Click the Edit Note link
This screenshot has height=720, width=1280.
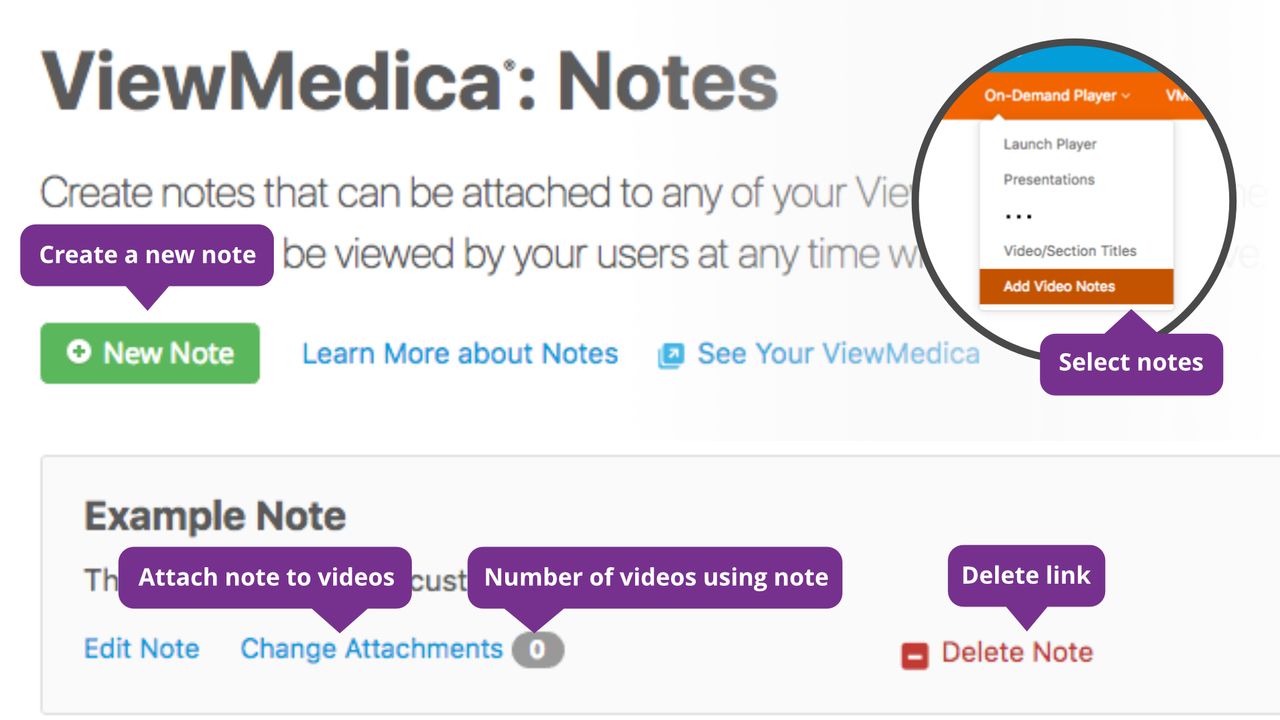click(x=142, y=649)
